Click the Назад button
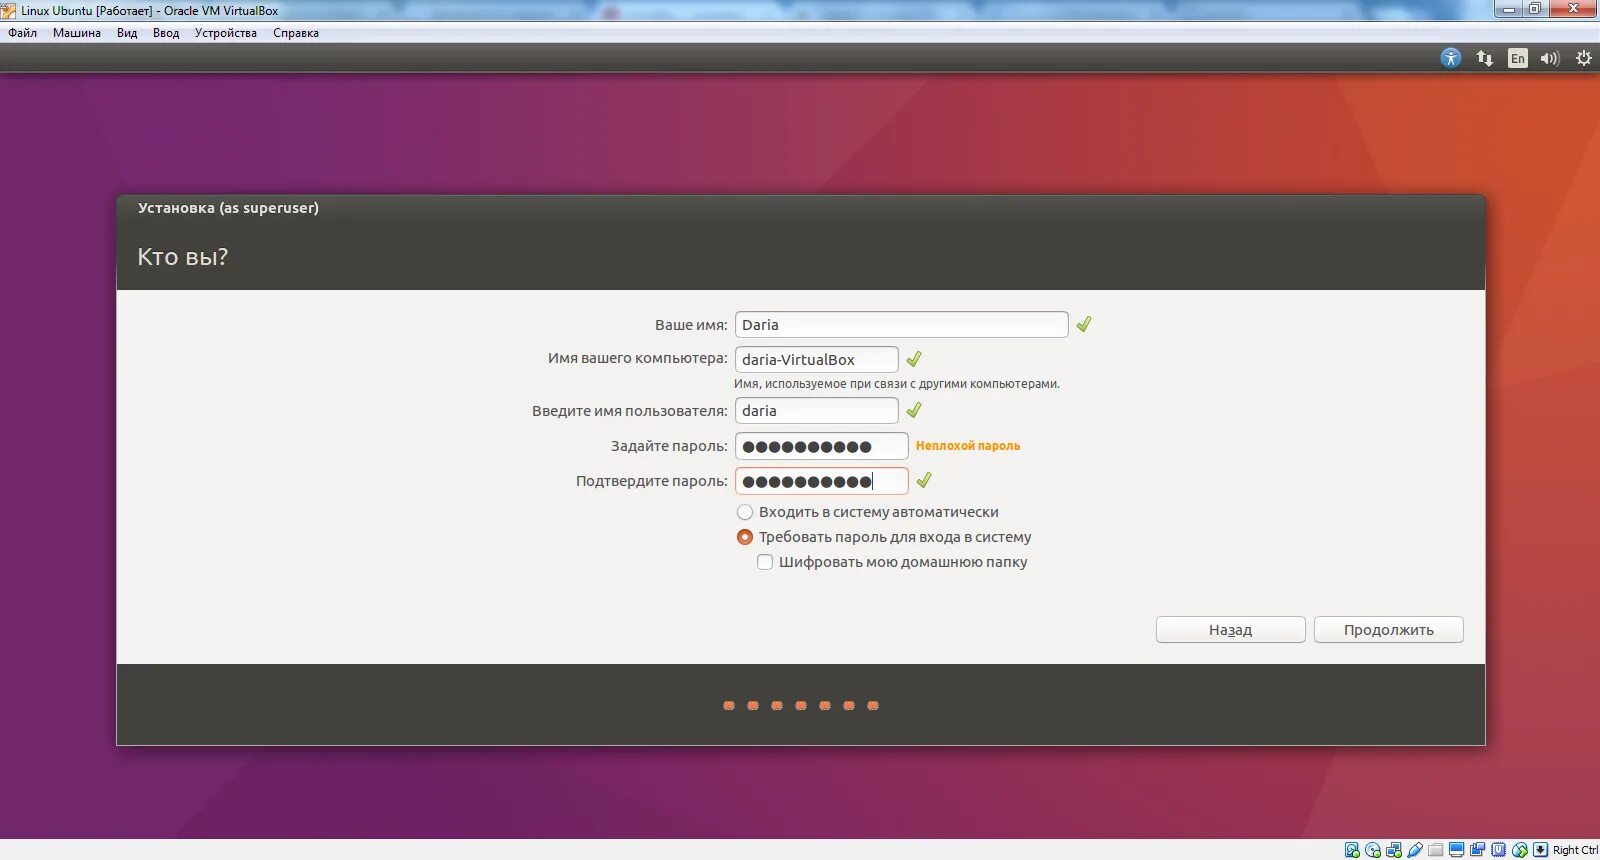The height and width of the screenshot is (860, 1600). click(x=1231, y=630)
